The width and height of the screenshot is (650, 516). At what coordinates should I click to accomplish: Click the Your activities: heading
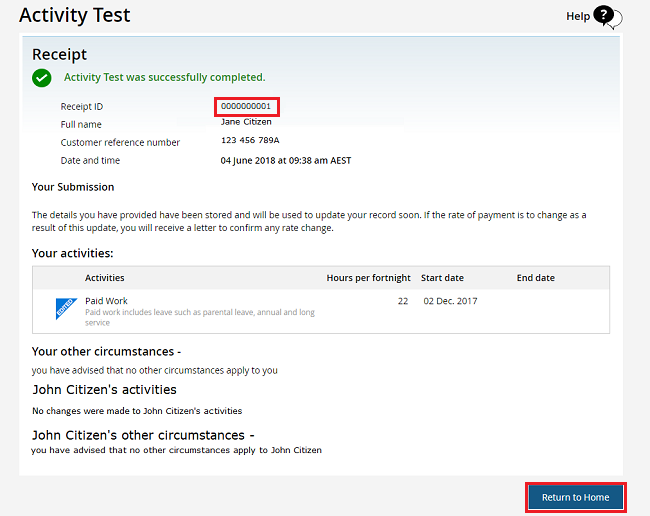tap(73, 253)
